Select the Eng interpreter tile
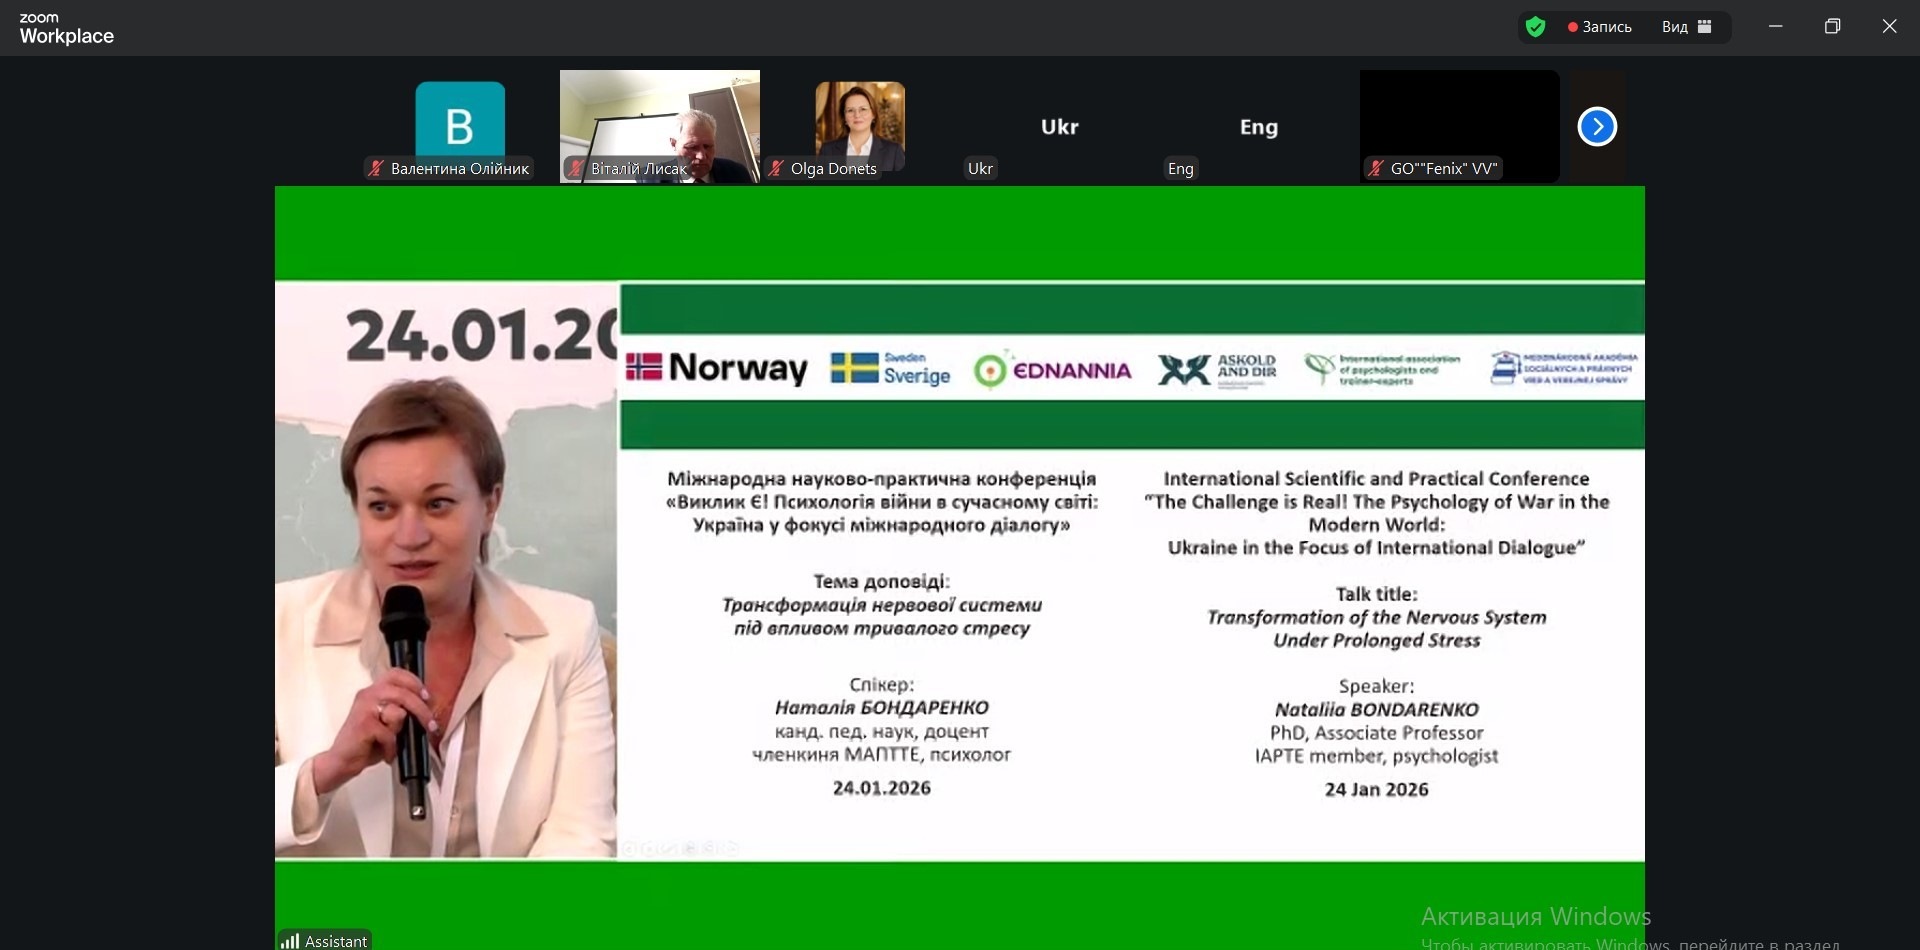1920x950 pixels. [x=1259, y=126]
